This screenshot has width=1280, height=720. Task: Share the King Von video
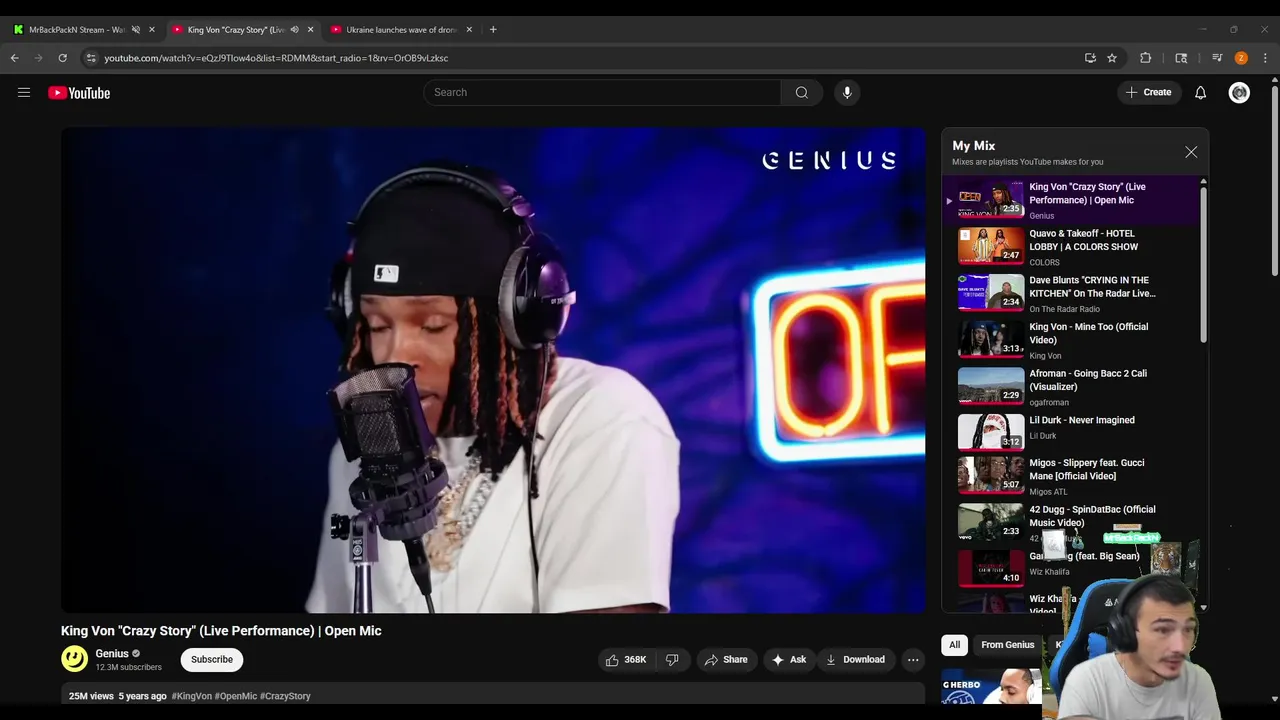click(726, 660)
